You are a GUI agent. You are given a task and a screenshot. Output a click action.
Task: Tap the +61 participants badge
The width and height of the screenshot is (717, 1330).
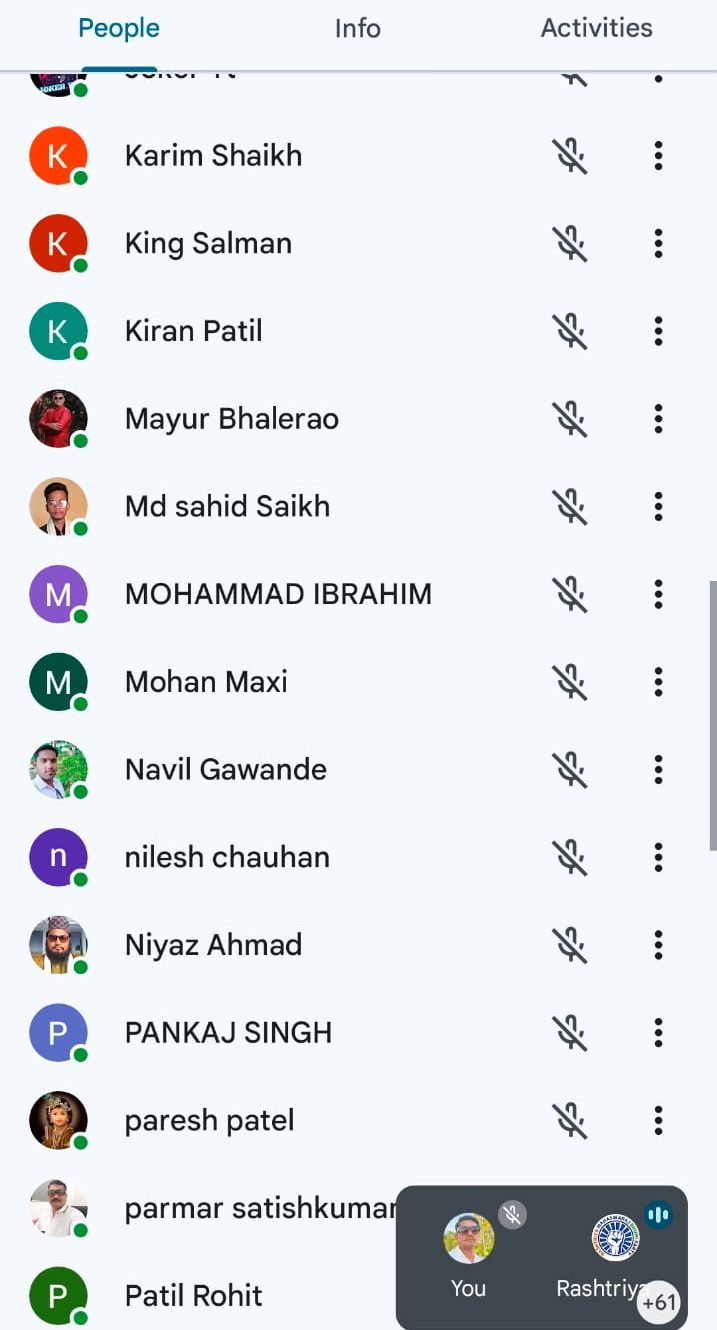[660, 1302]
